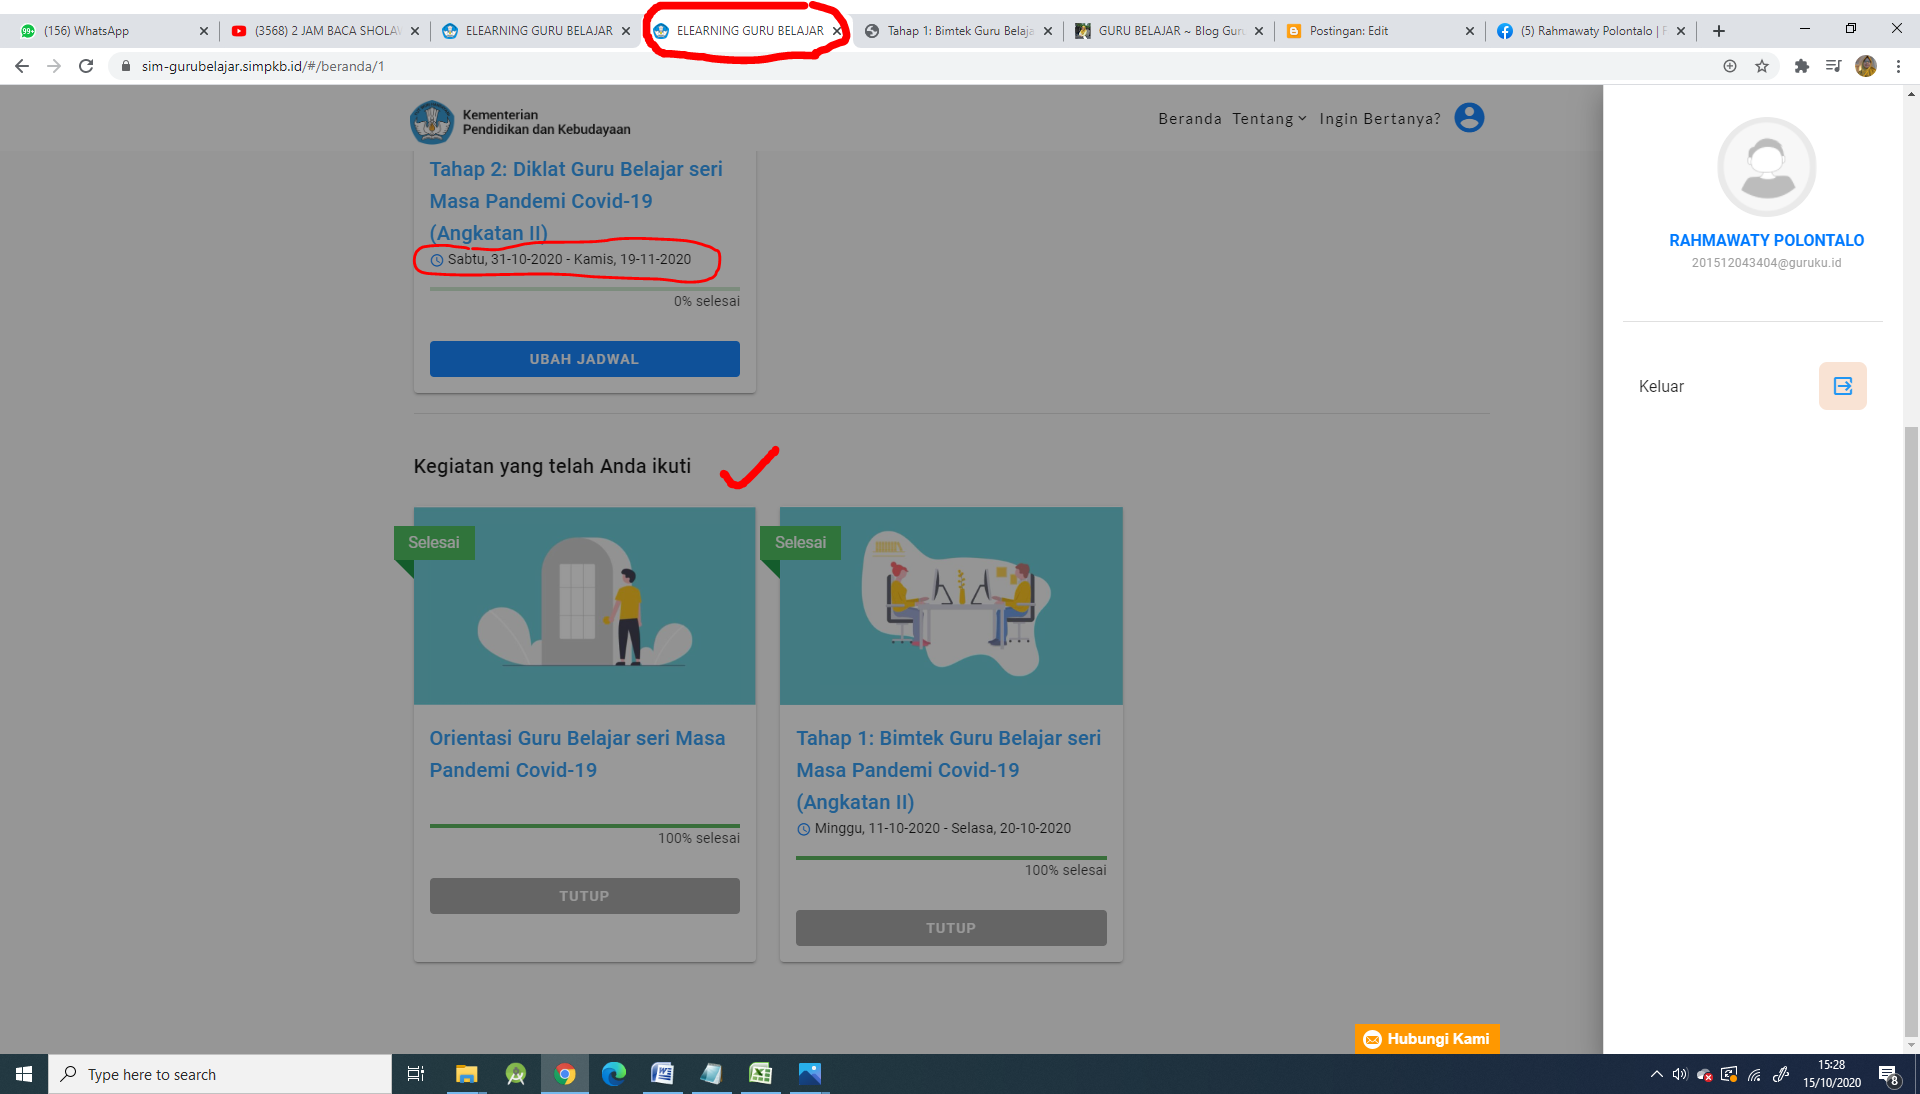Open Task View on the taskbar
1920x1094 pixels.
coord(416,1074)
